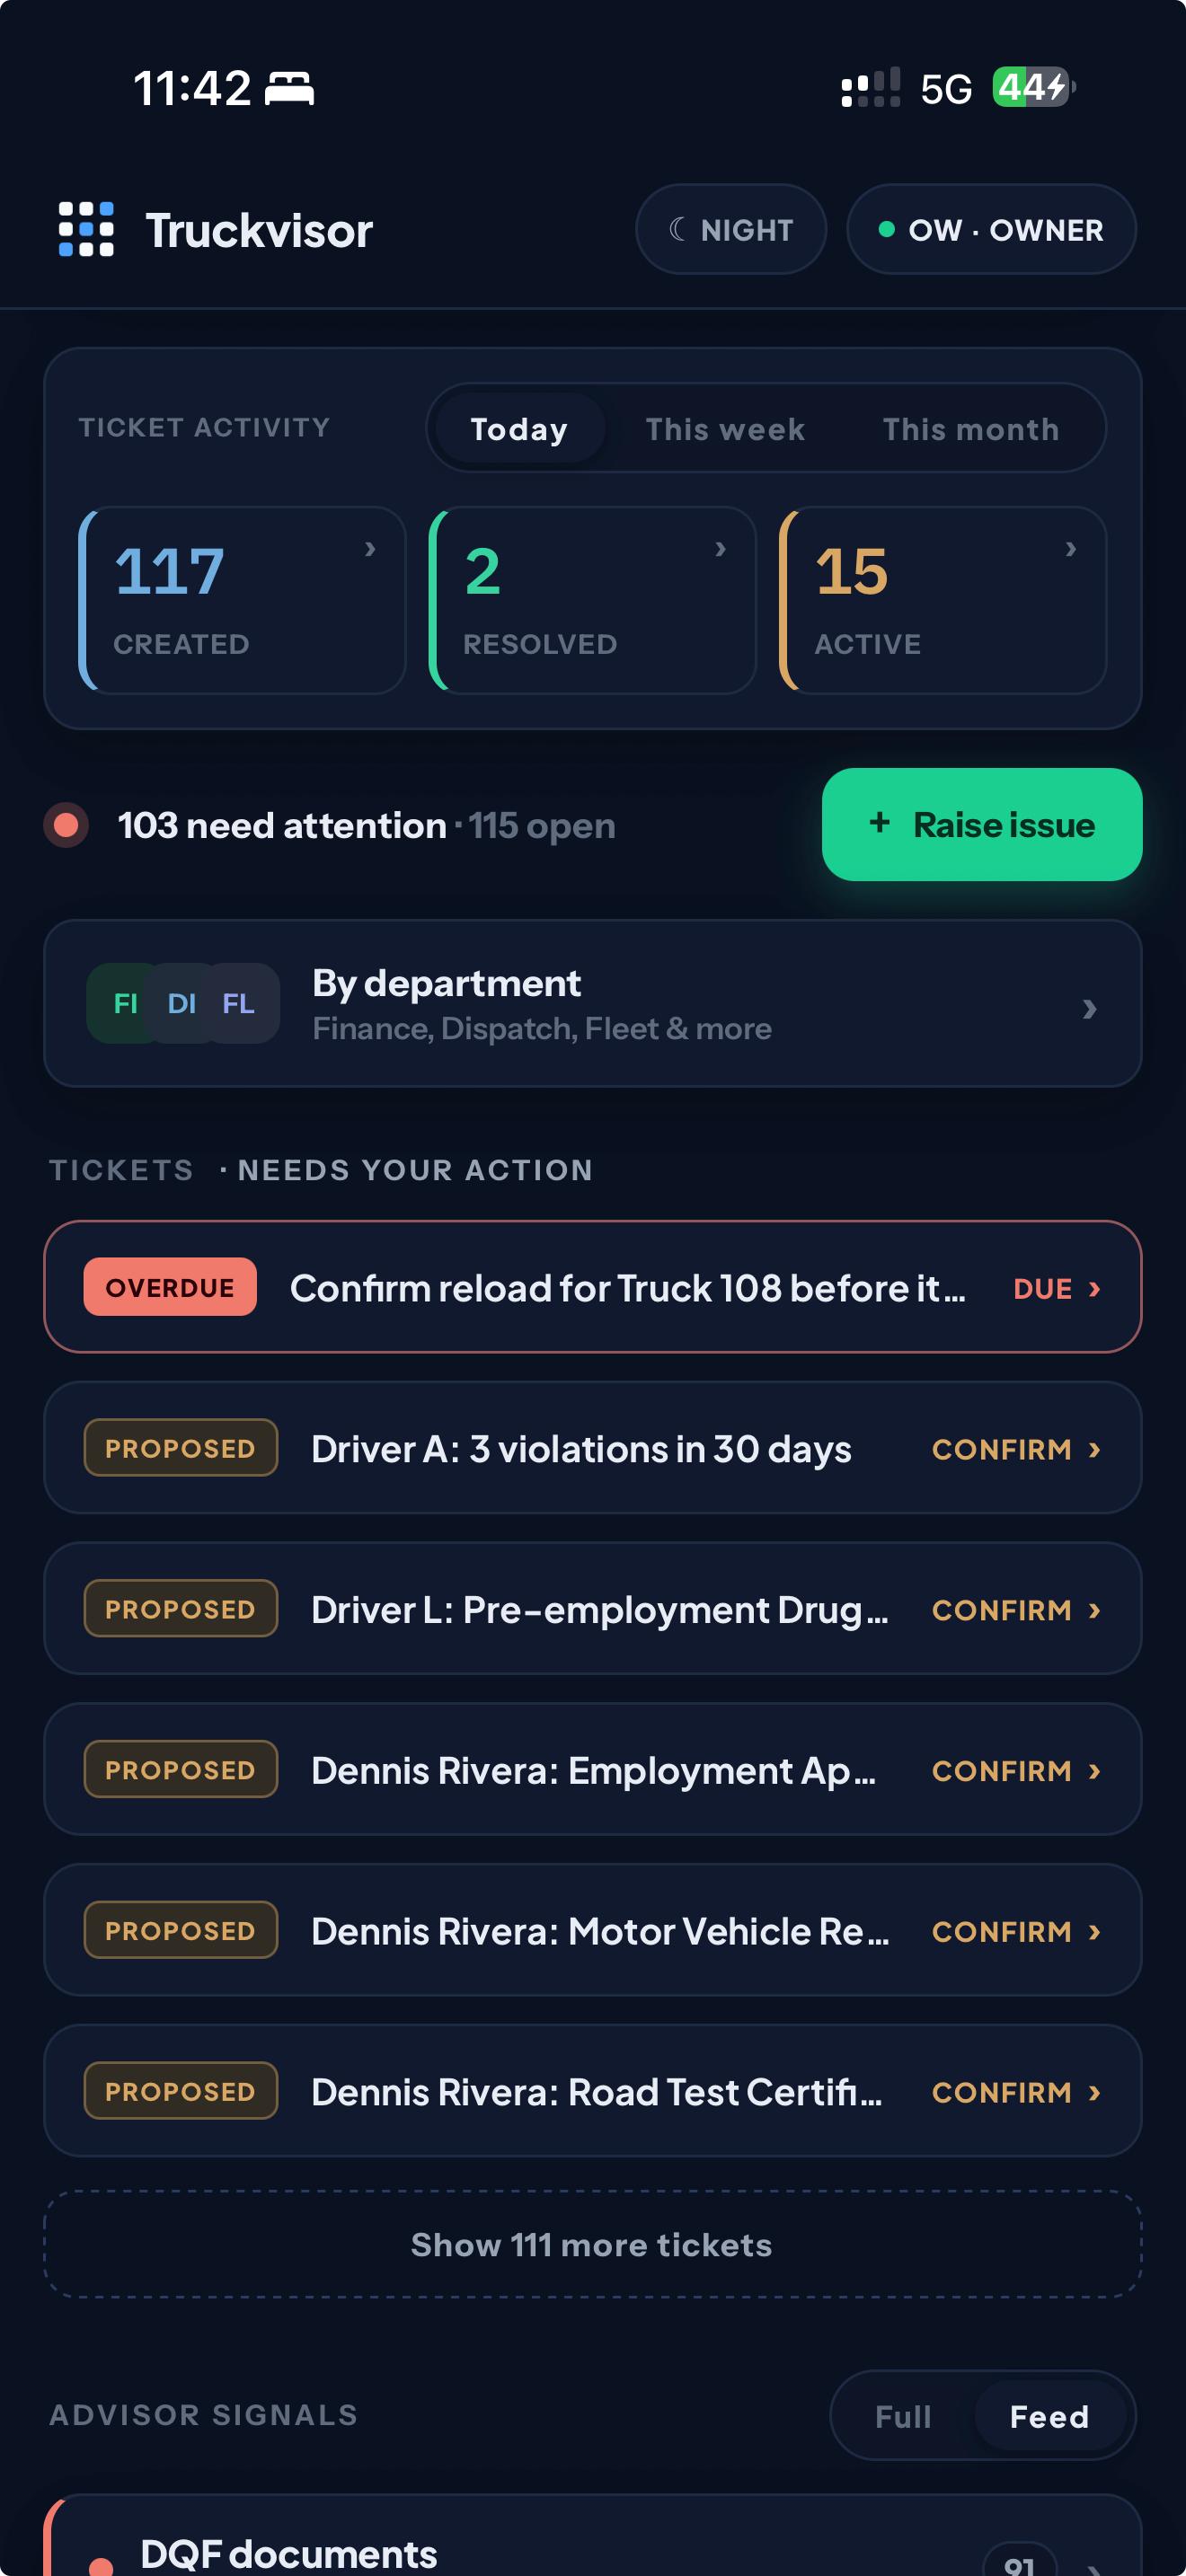Select the This month tab
Viewport: 1186px width, 2576px height.
[970, 429]
